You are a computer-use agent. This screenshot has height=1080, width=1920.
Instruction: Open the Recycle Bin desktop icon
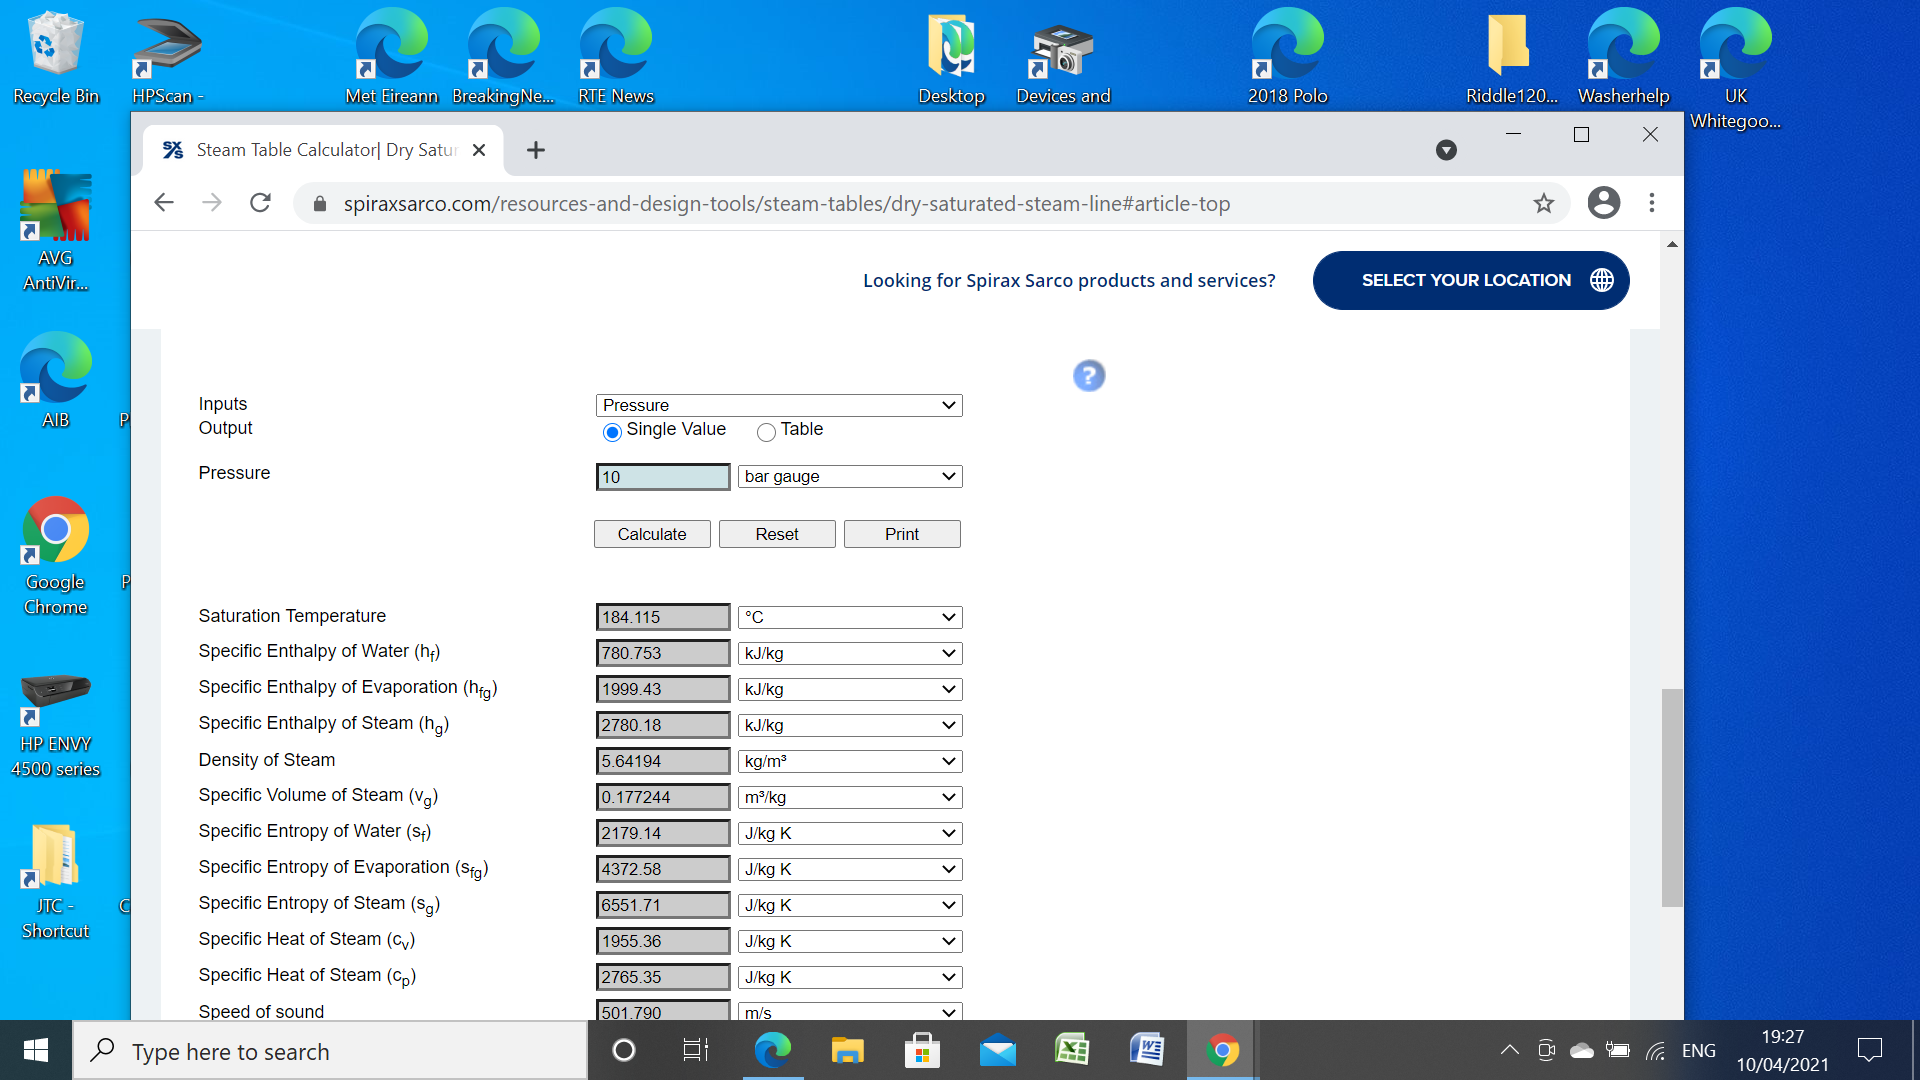(56, 58)
